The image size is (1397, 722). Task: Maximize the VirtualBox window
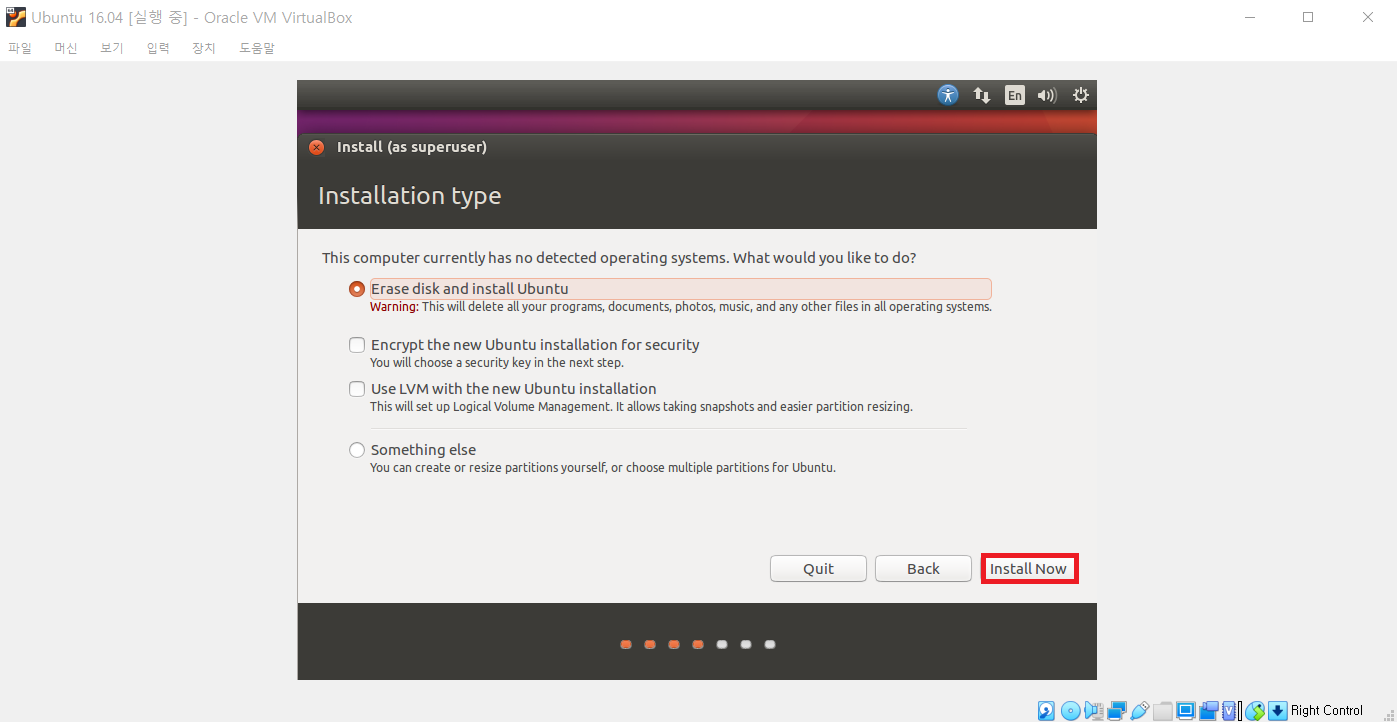tap(1308, 17)
